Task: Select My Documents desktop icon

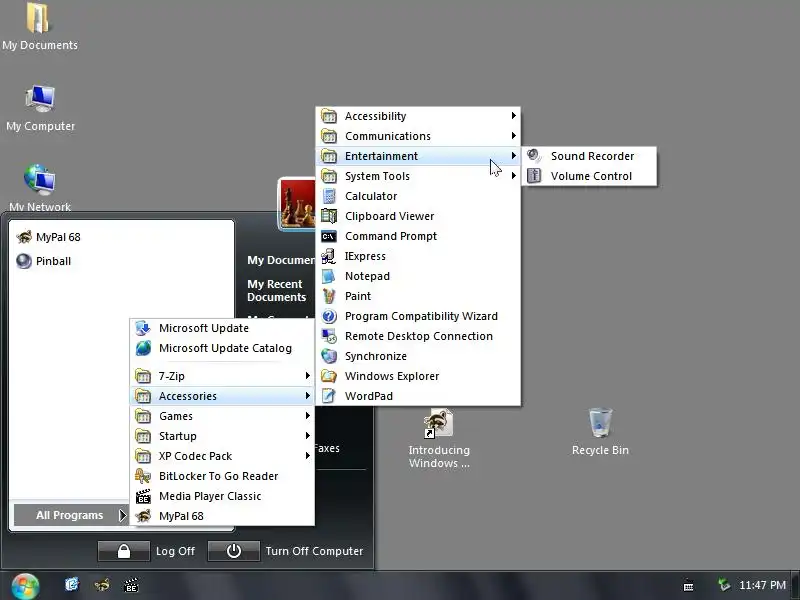Action: tap(40, 27)
